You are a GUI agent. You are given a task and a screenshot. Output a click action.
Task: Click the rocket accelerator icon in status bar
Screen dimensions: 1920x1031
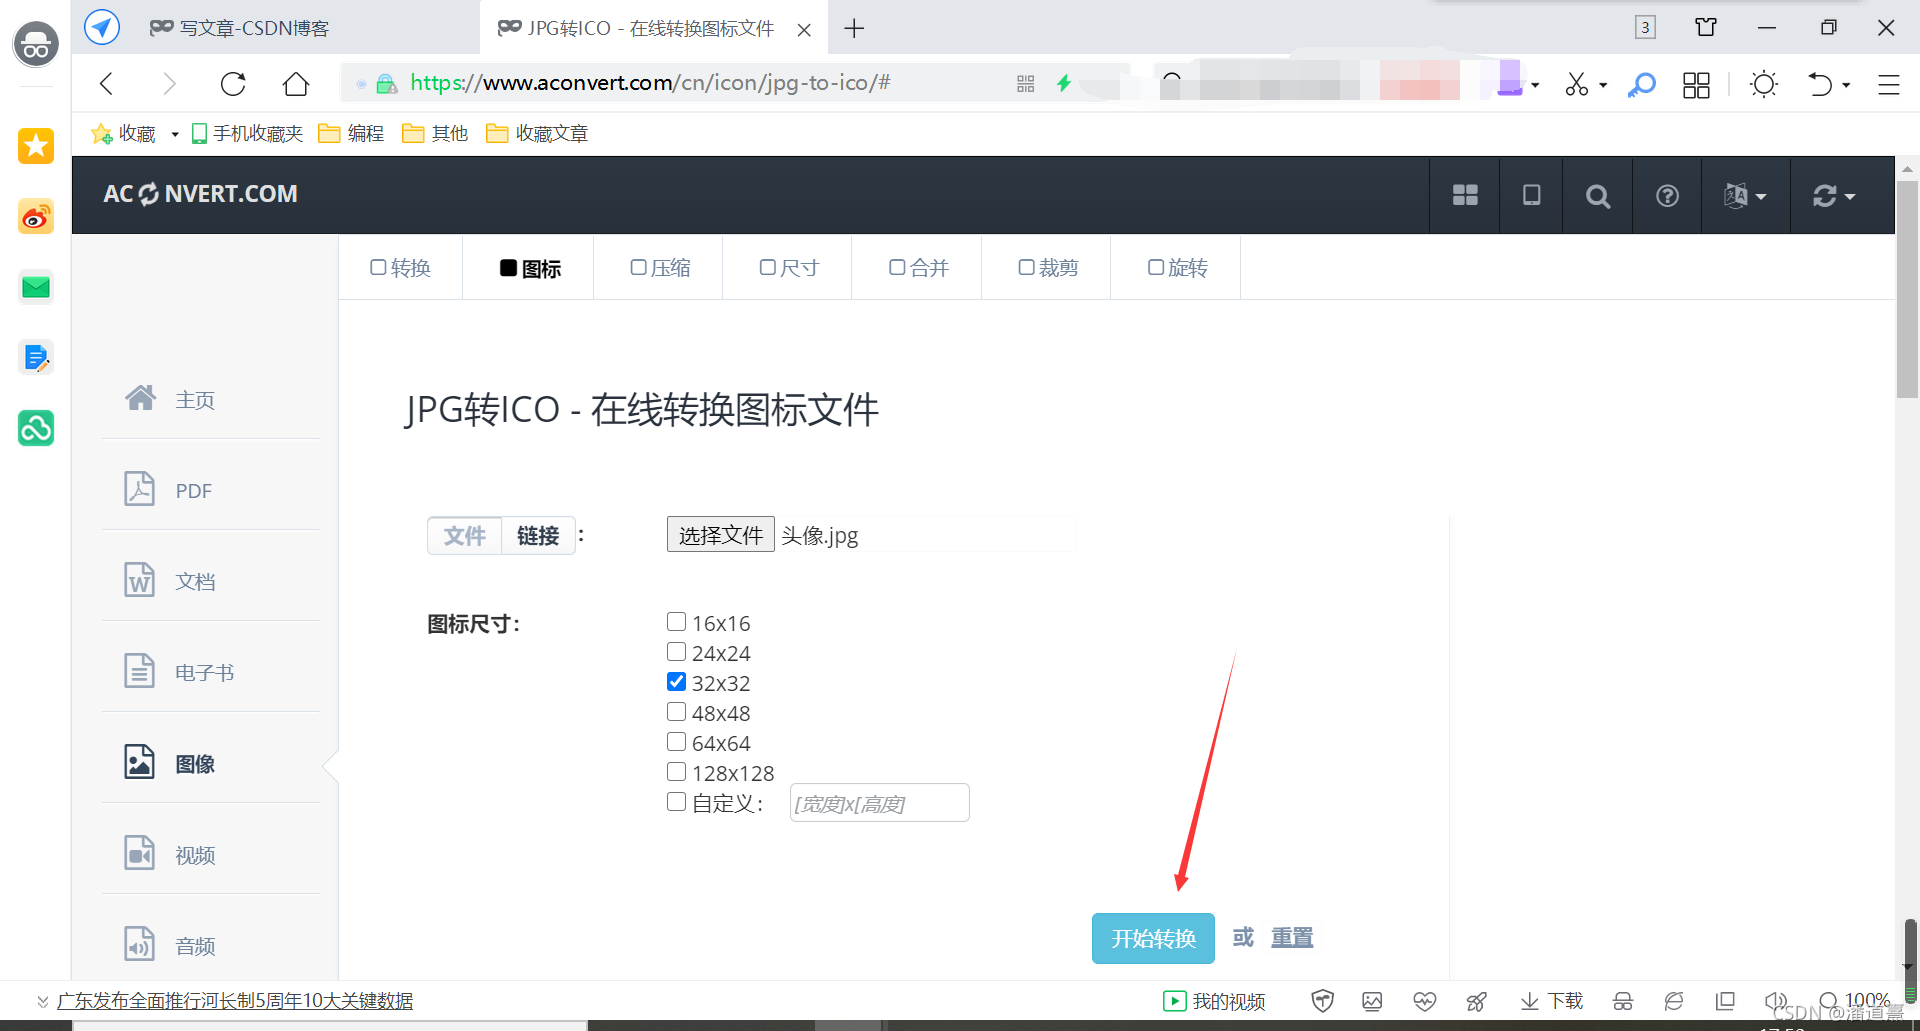point(1476,1001)
